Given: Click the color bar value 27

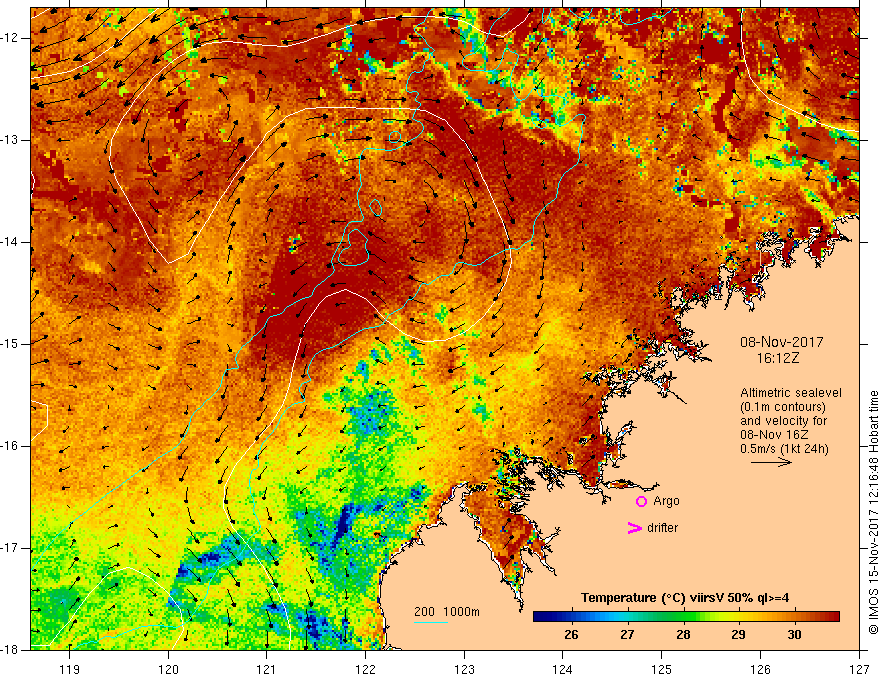Looking at the screenshot, I should [627, 635].
